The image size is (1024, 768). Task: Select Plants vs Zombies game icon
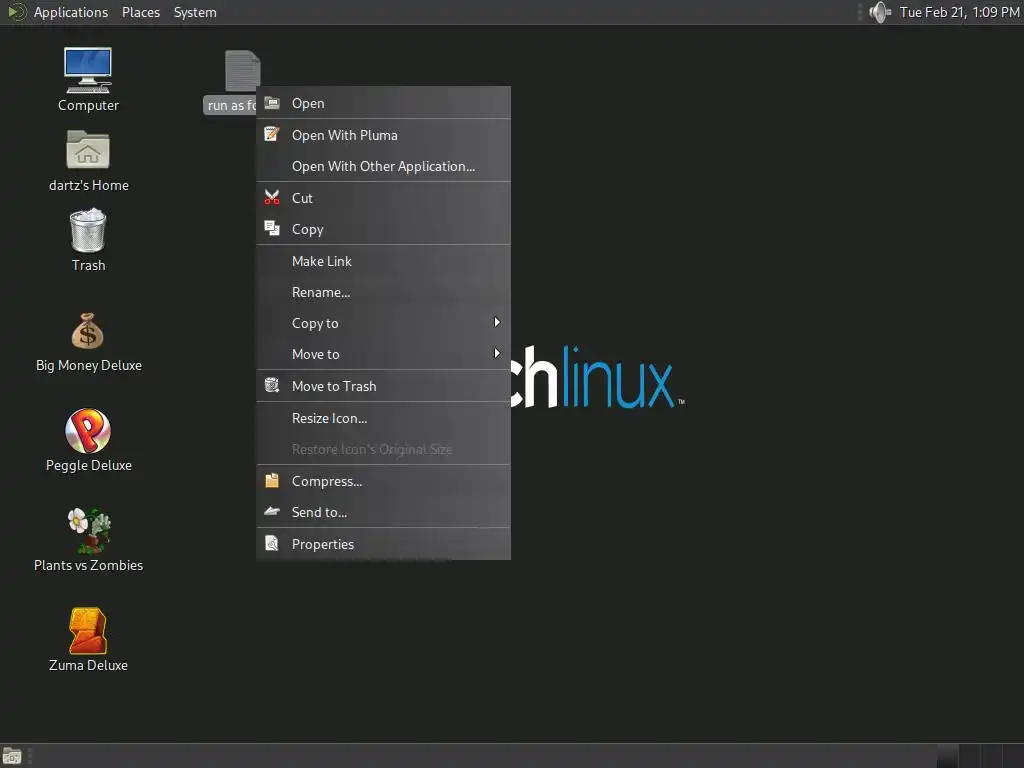coord(89,530)
